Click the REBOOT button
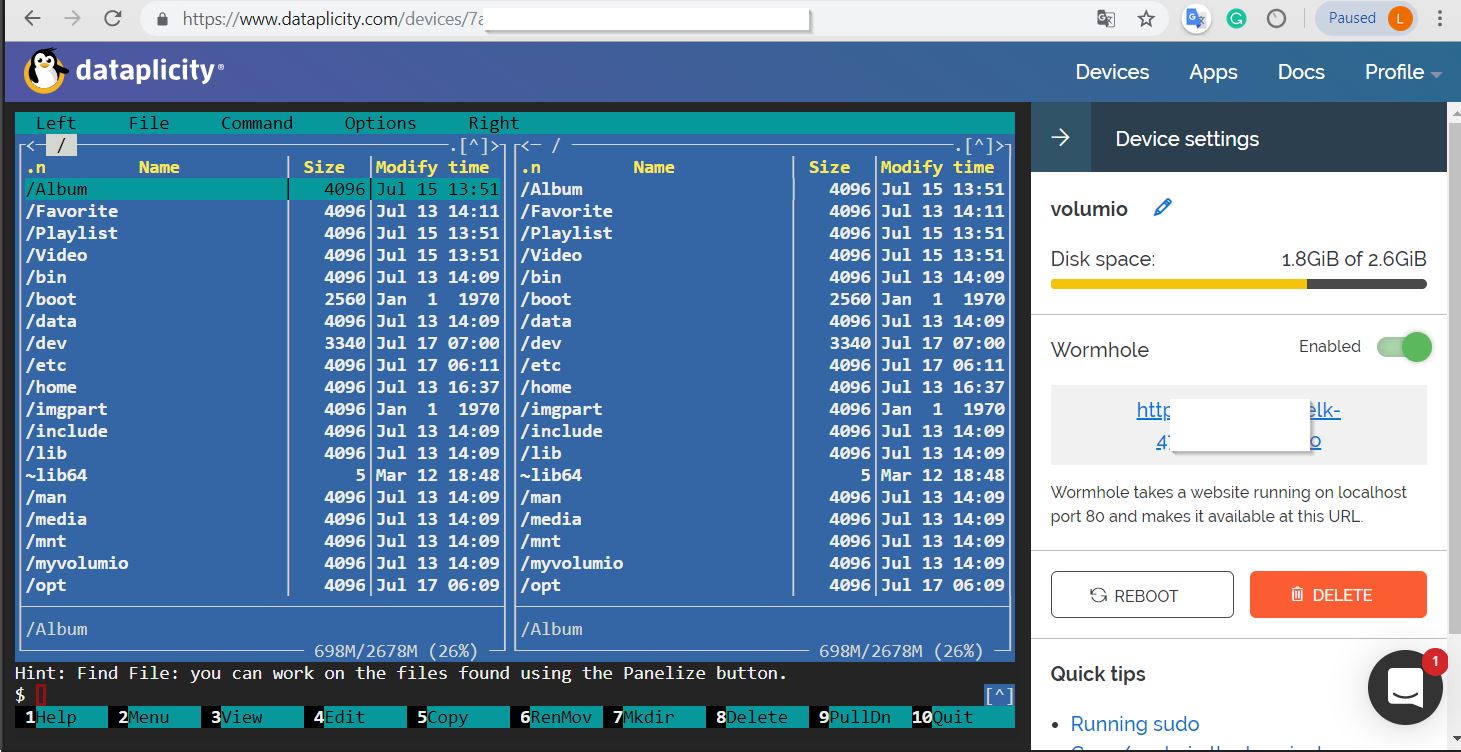The image size is (1461, 752). (x=1142, y=595)
